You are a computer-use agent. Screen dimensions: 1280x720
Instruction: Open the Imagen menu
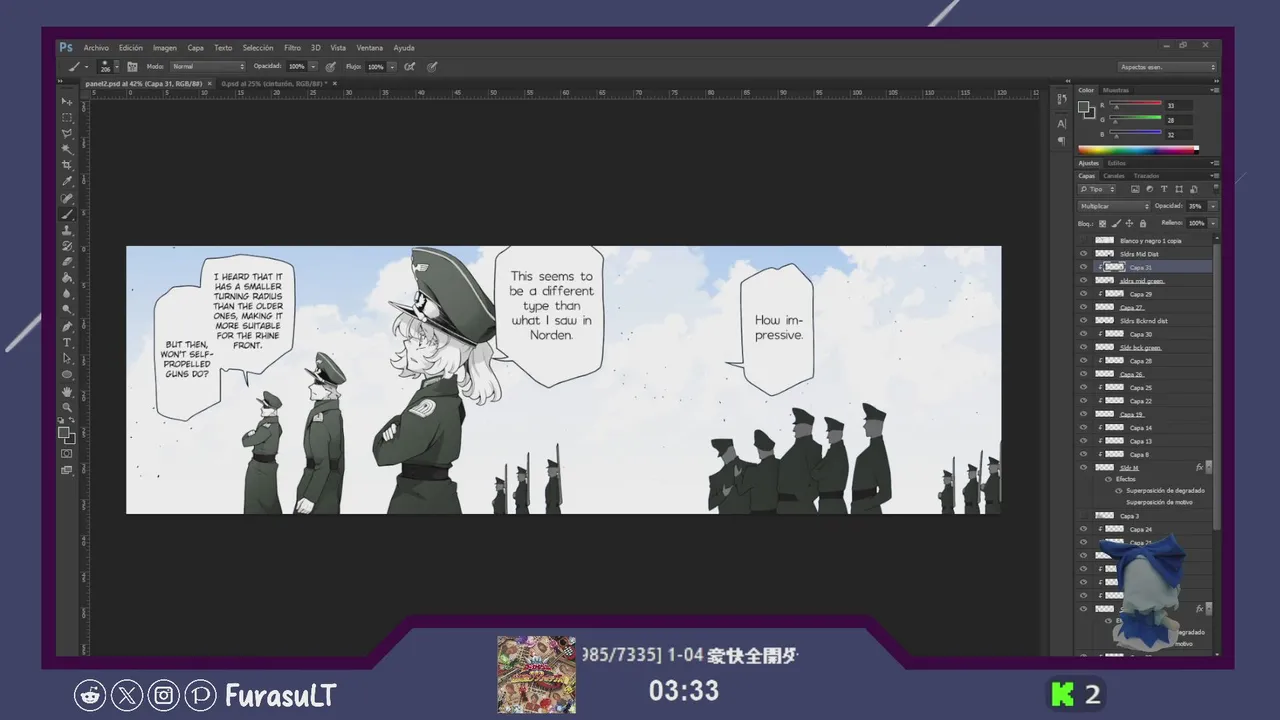(x=165, y=48)
